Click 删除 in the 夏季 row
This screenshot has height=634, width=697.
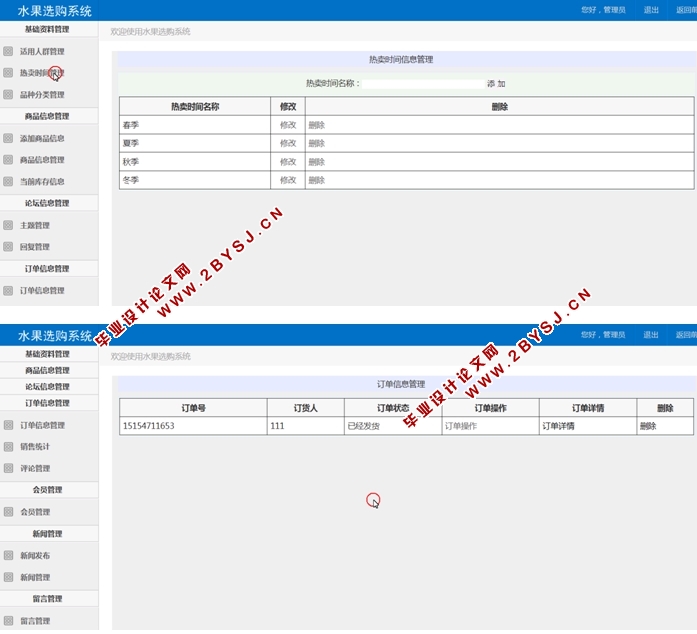click(316, 143)
